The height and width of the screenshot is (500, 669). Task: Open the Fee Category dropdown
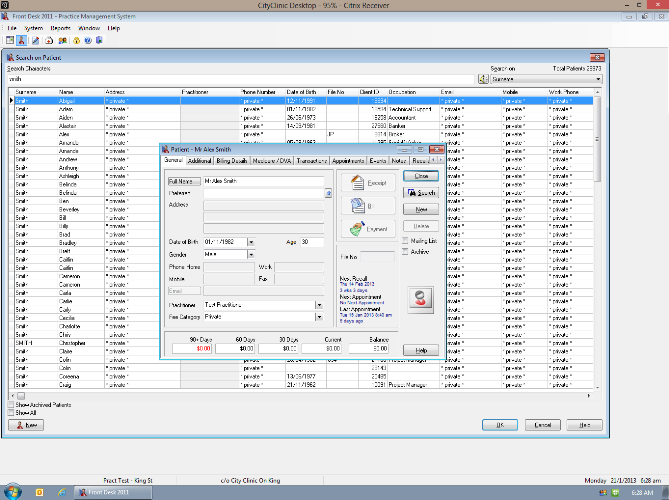click(318, 317)
